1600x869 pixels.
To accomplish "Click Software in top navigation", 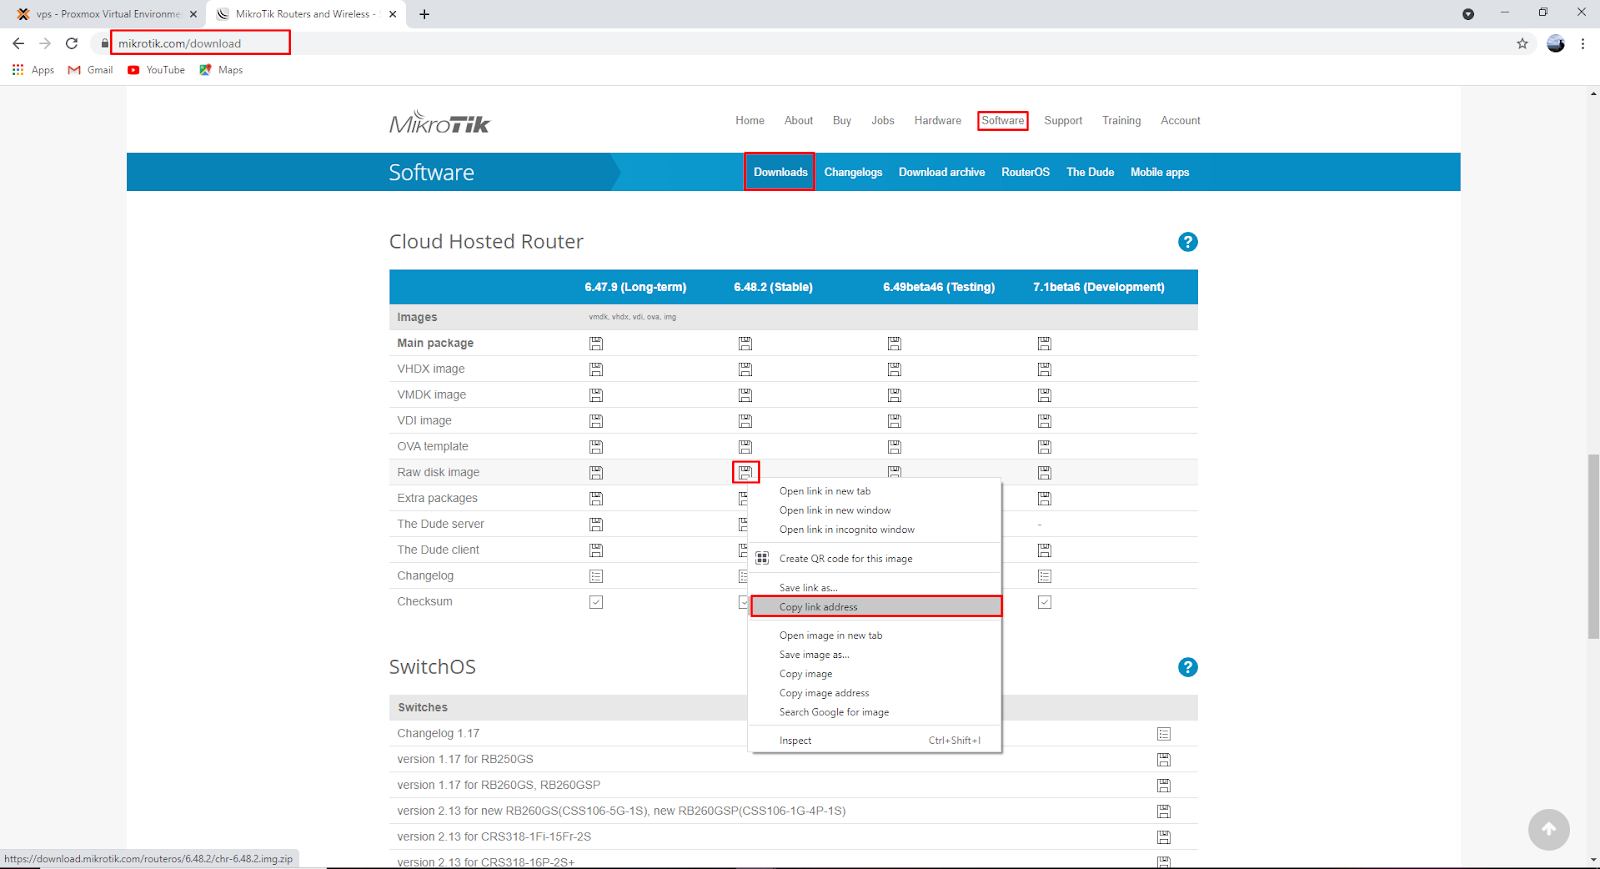I will click(x=1003, y=120).
